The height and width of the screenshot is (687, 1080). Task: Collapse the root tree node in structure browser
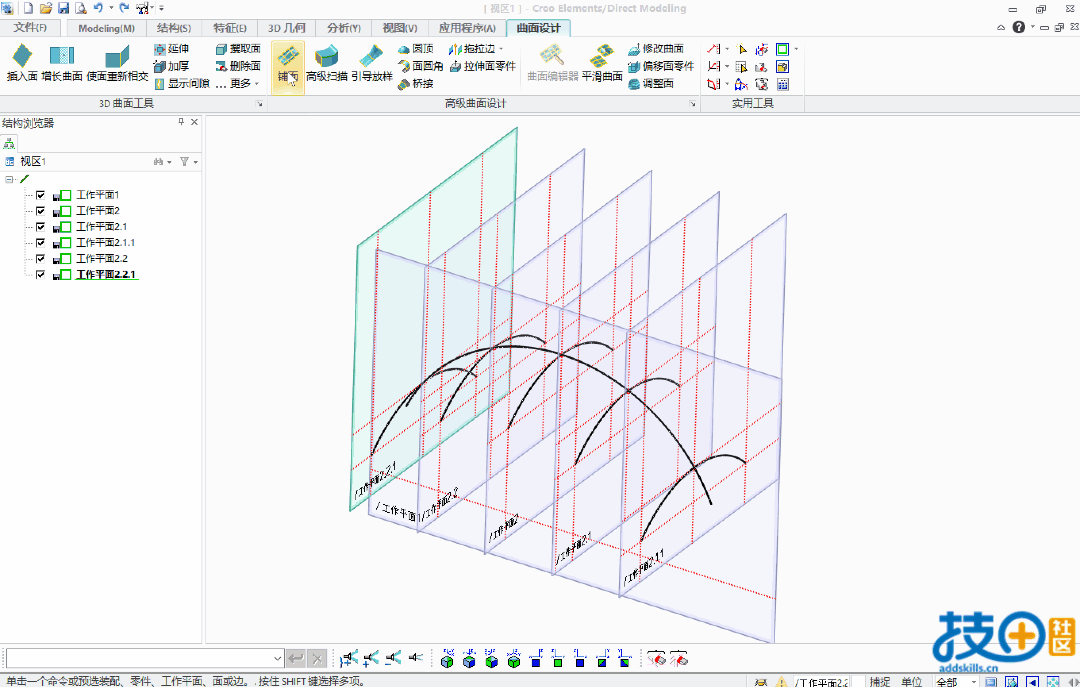click(x=9, y=179)
